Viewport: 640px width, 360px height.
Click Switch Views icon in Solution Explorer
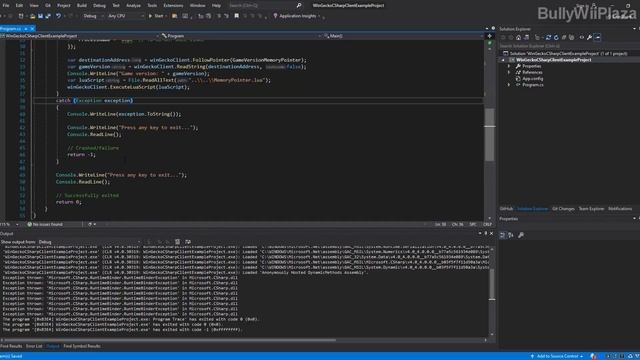526,37
